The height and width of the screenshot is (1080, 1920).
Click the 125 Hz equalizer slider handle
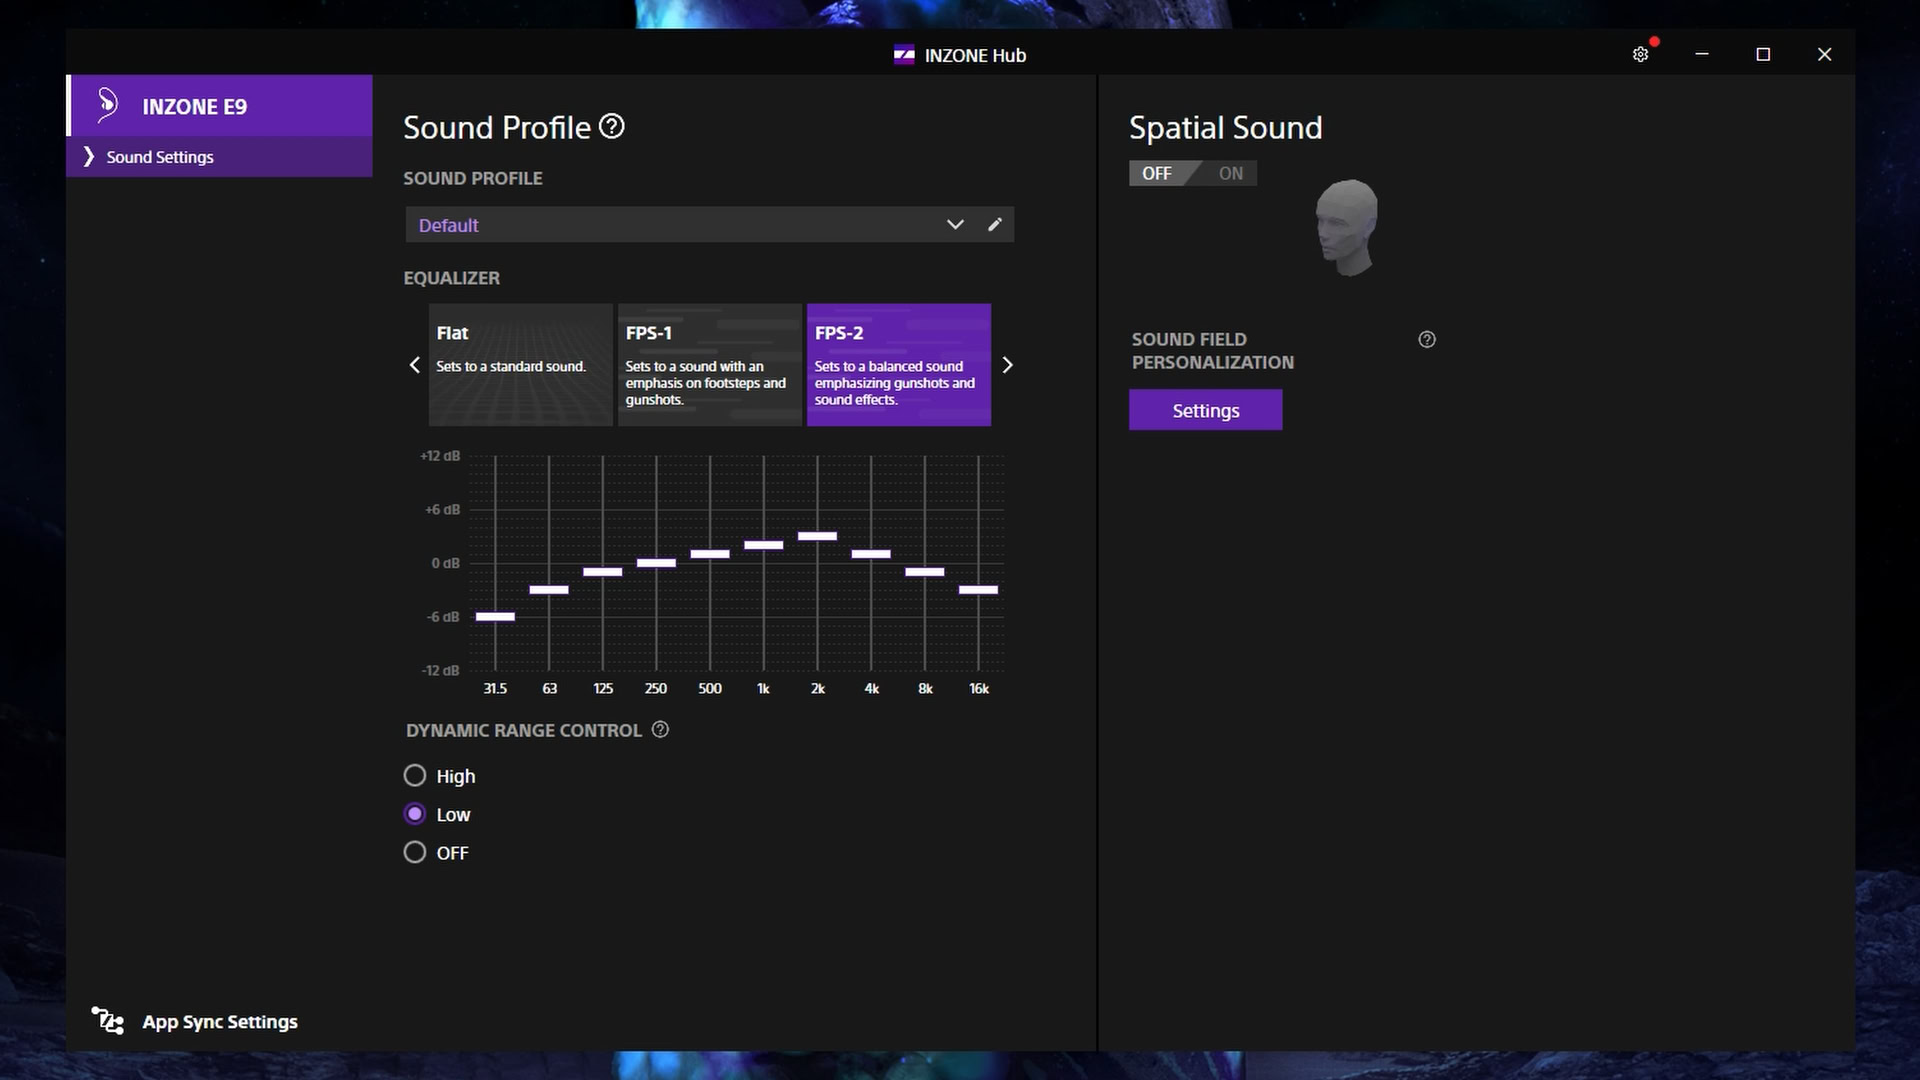tap(603, 572)
